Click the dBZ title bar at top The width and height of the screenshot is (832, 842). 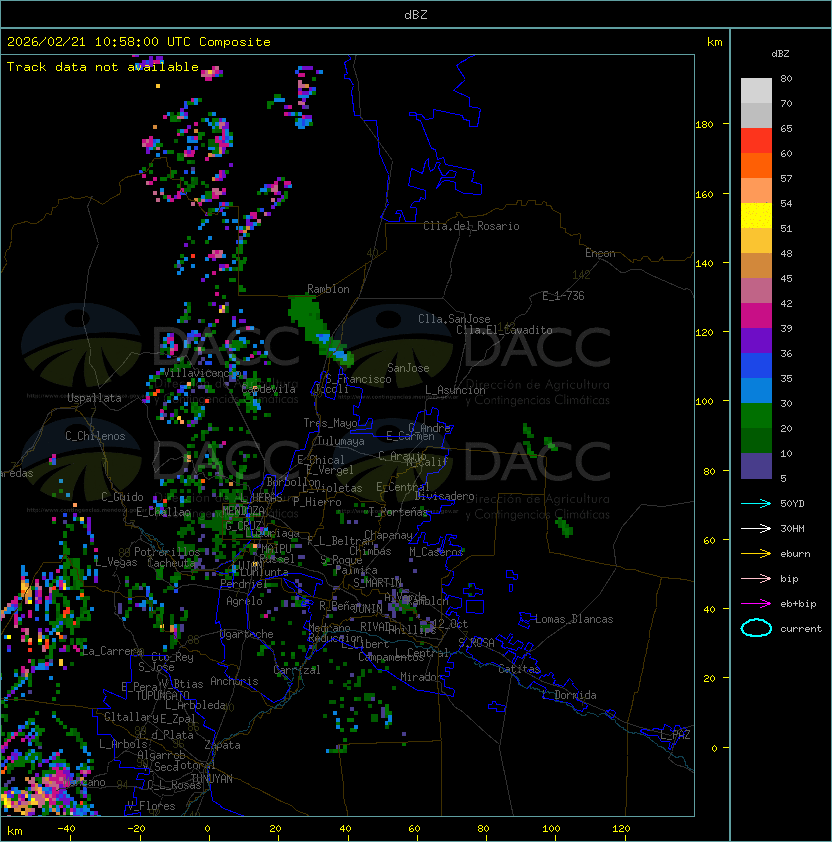point(415,14)
